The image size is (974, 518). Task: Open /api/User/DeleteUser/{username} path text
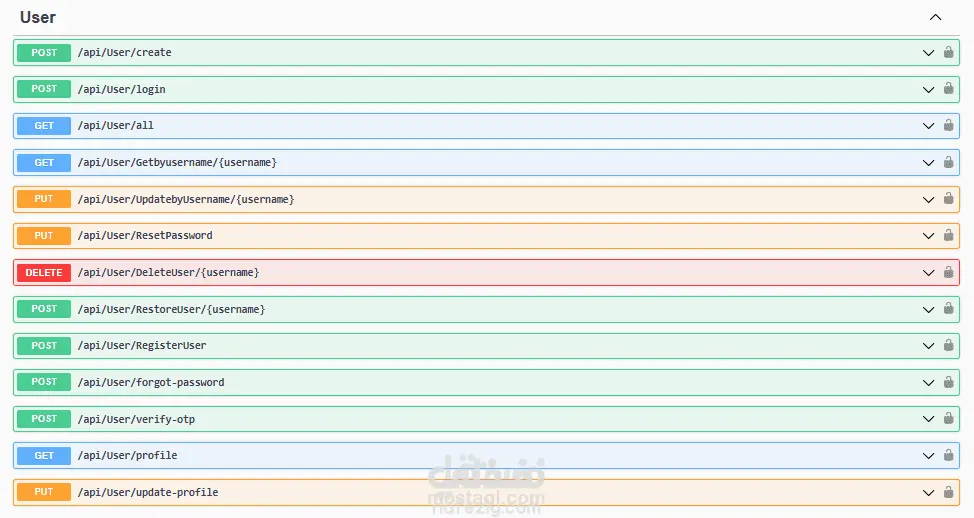tap(168, 273)
